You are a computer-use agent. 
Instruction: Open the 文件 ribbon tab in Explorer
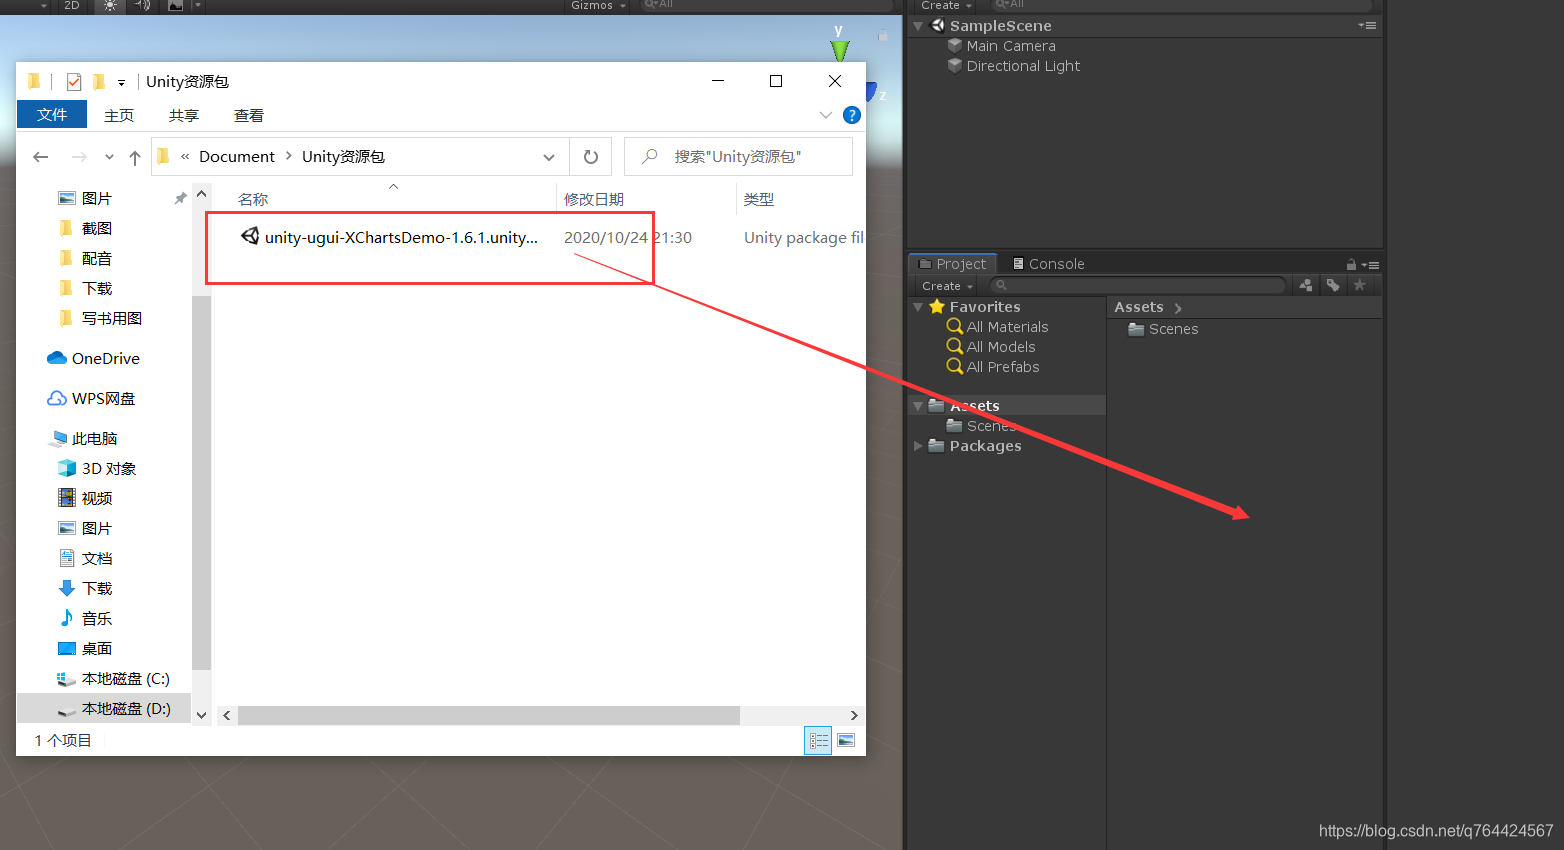pos(52,115)
